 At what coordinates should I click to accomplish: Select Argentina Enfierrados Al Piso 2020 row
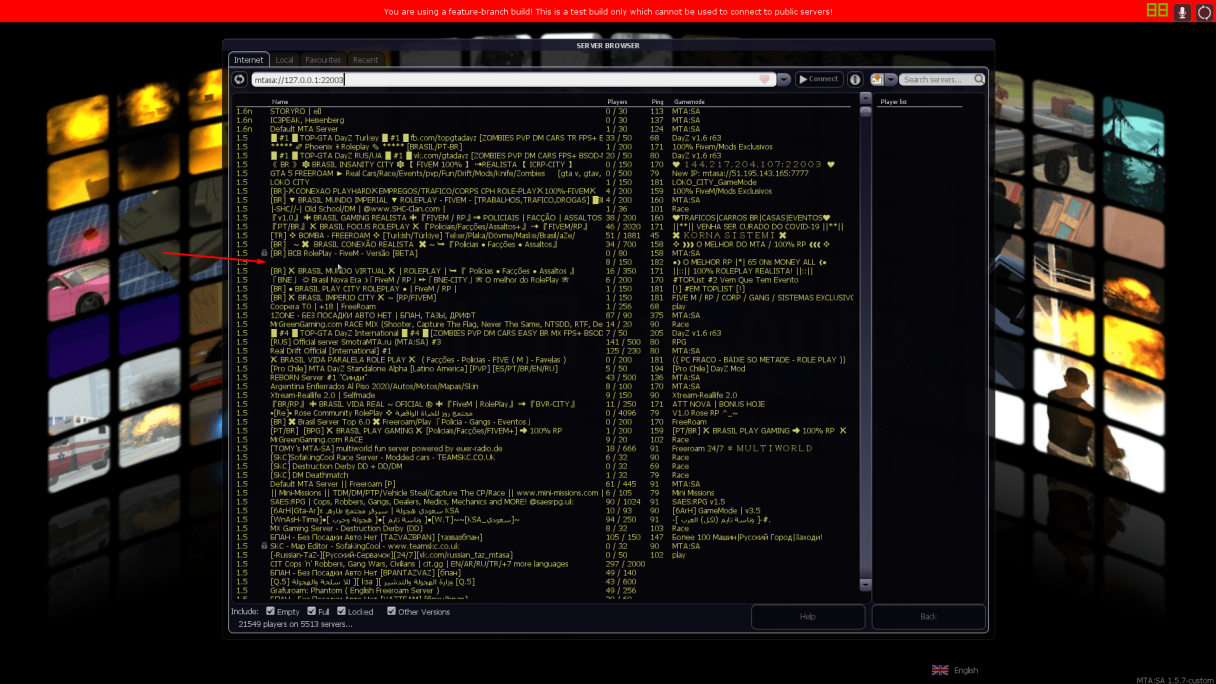[543, 386]
